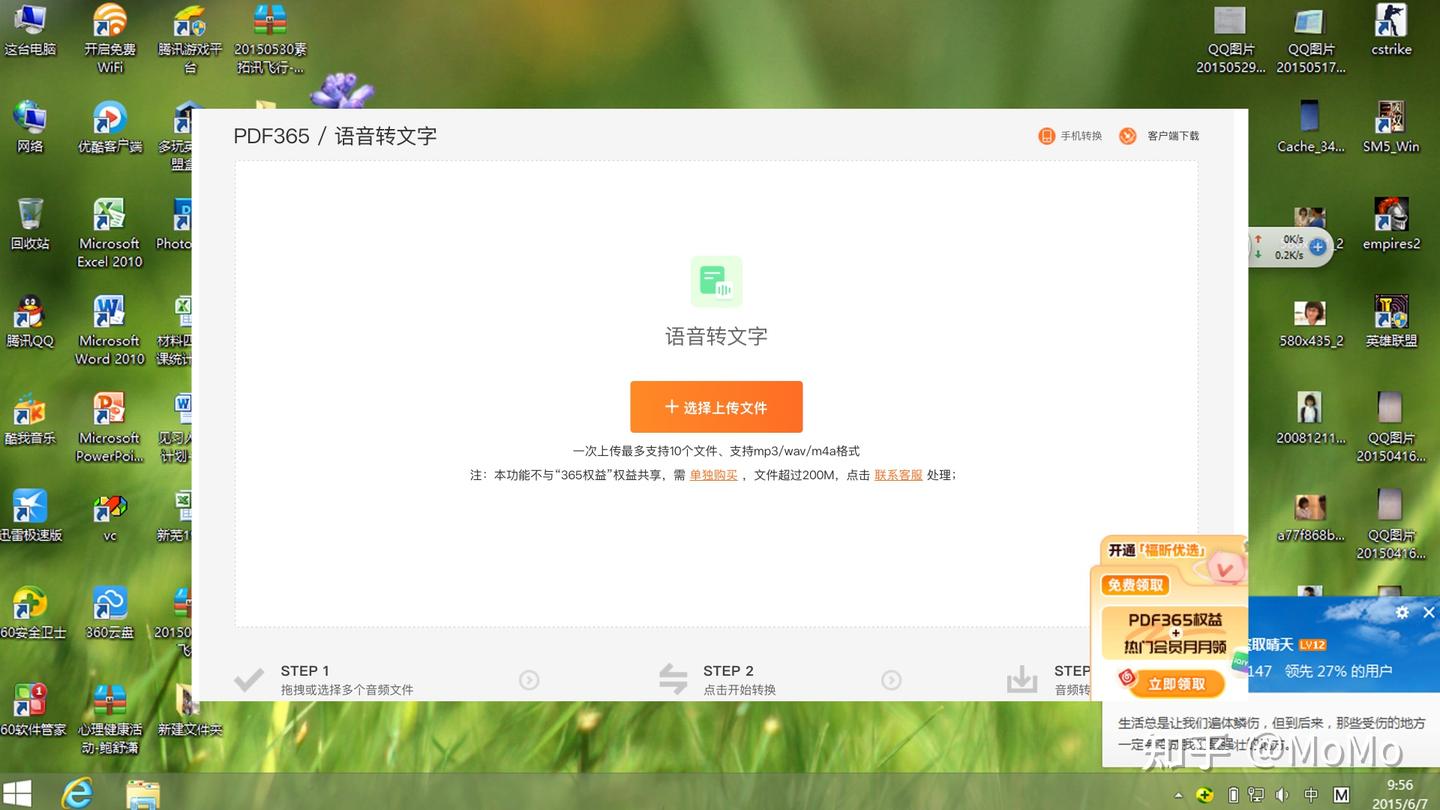
Task: Select the 网络 network desktop icon
Action: [30, 128]
